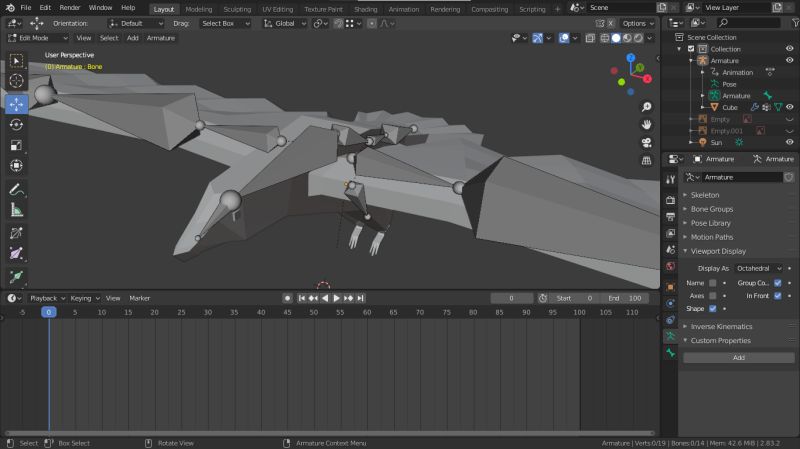The width and height of the screenshot is (800, 449).
Task: Open the File menu
Action: (x=26, y=8)
